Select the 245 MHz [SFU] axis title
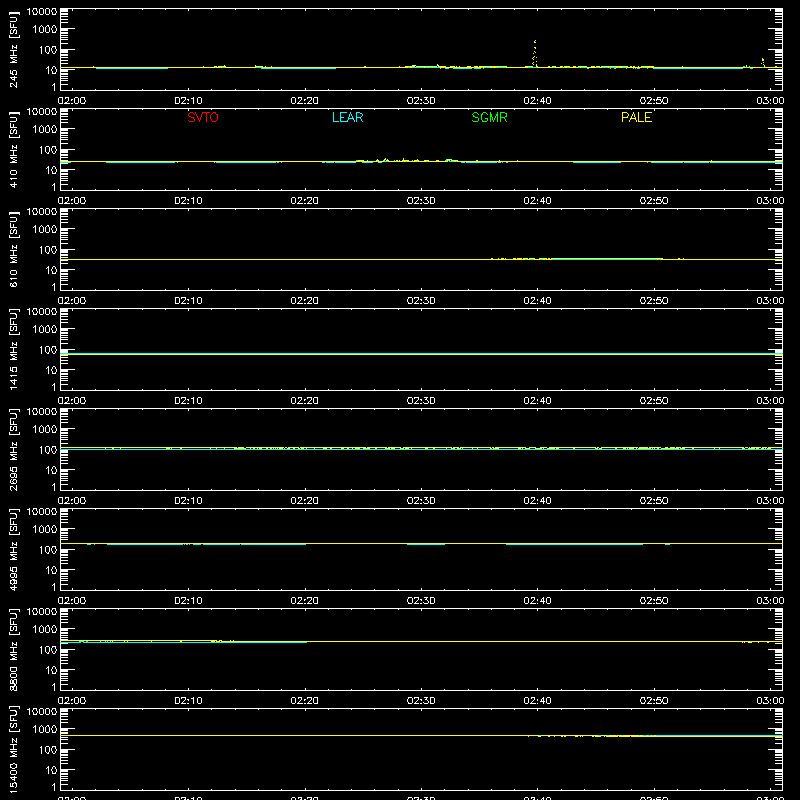 click(13, 50)
